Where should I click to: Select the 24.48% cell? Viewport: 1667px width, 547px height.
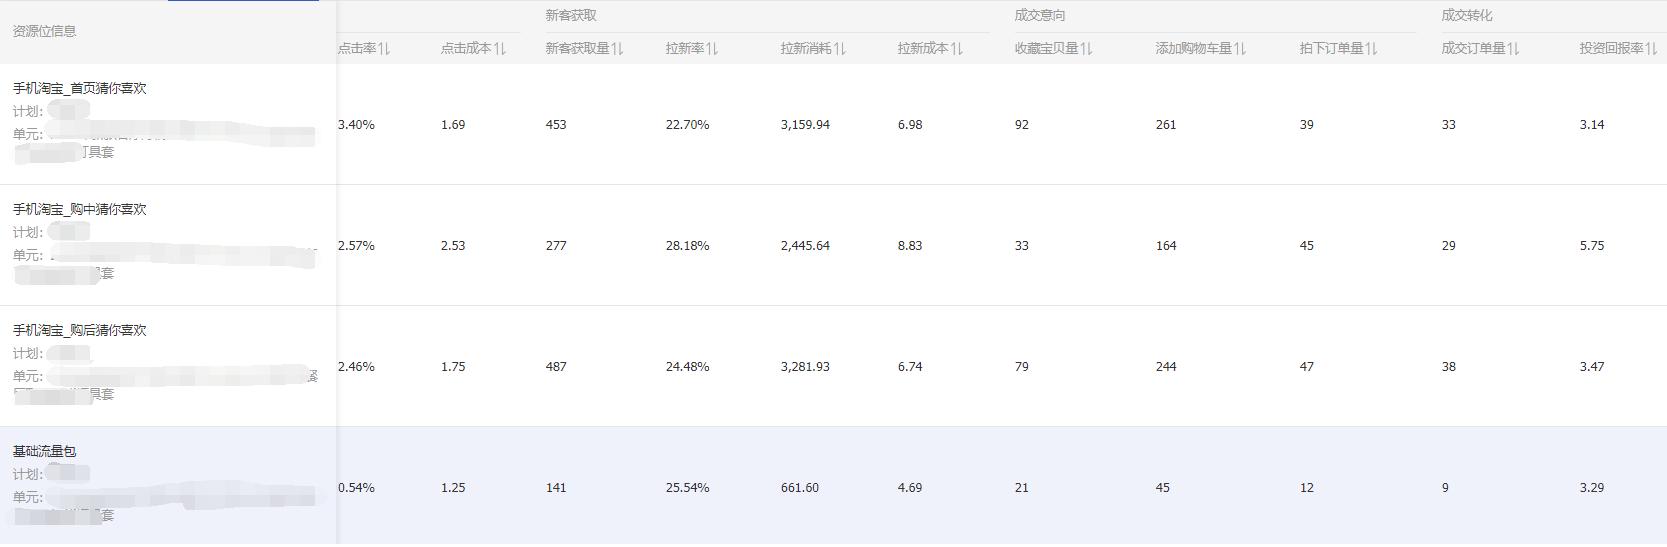(x=688, y=367)
